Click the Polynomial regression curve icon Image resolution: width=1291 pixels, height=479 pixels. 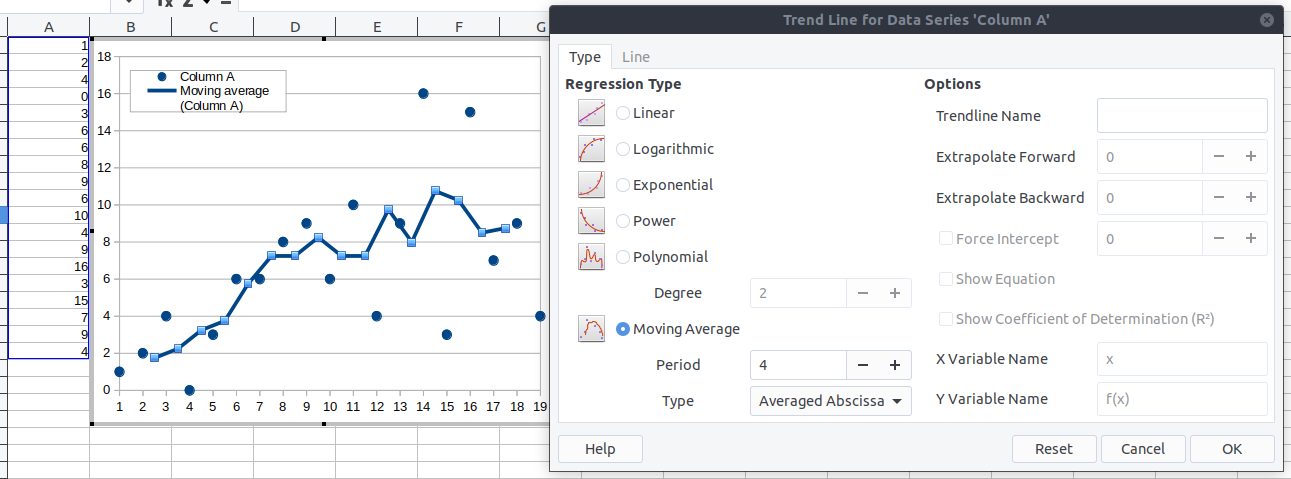pos(592,257)
